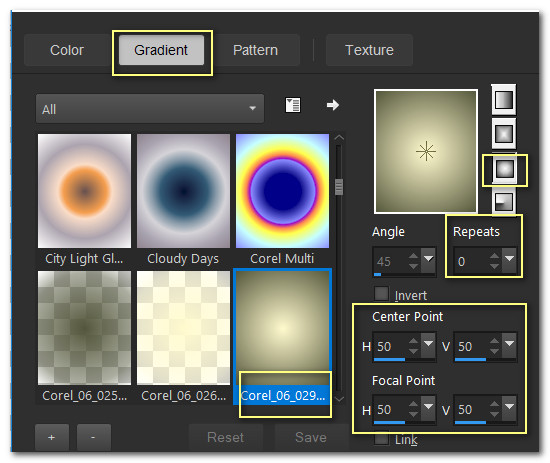Click the Focal Point V blue slider bar

[470, 422]
